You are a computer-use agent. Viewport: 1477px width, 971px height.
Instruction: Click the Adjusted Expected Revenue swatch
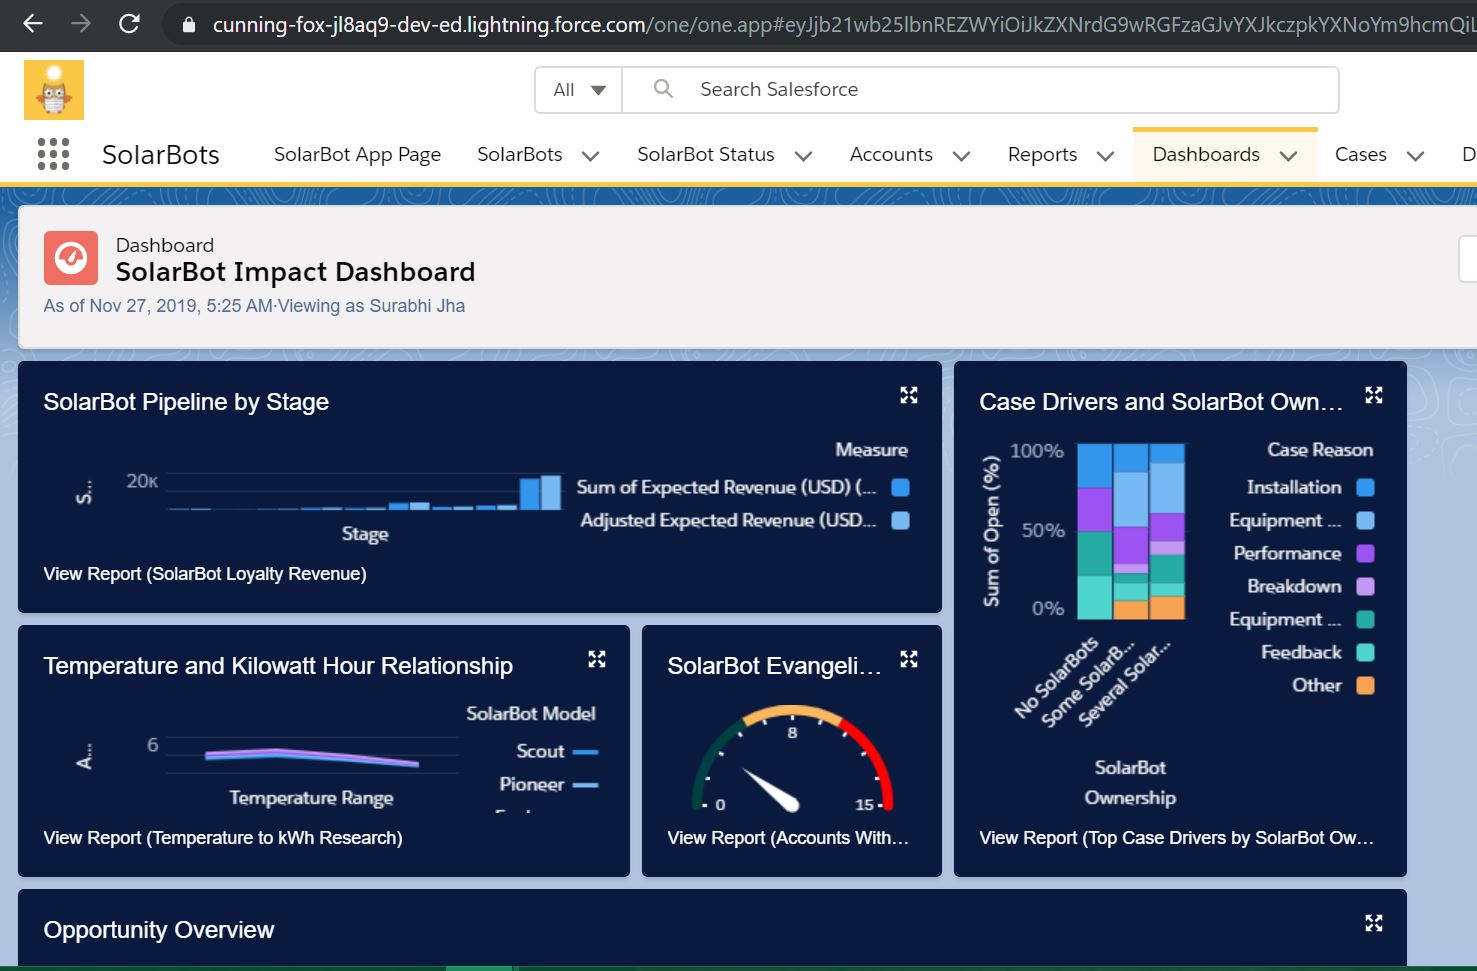tap(900, 520)
